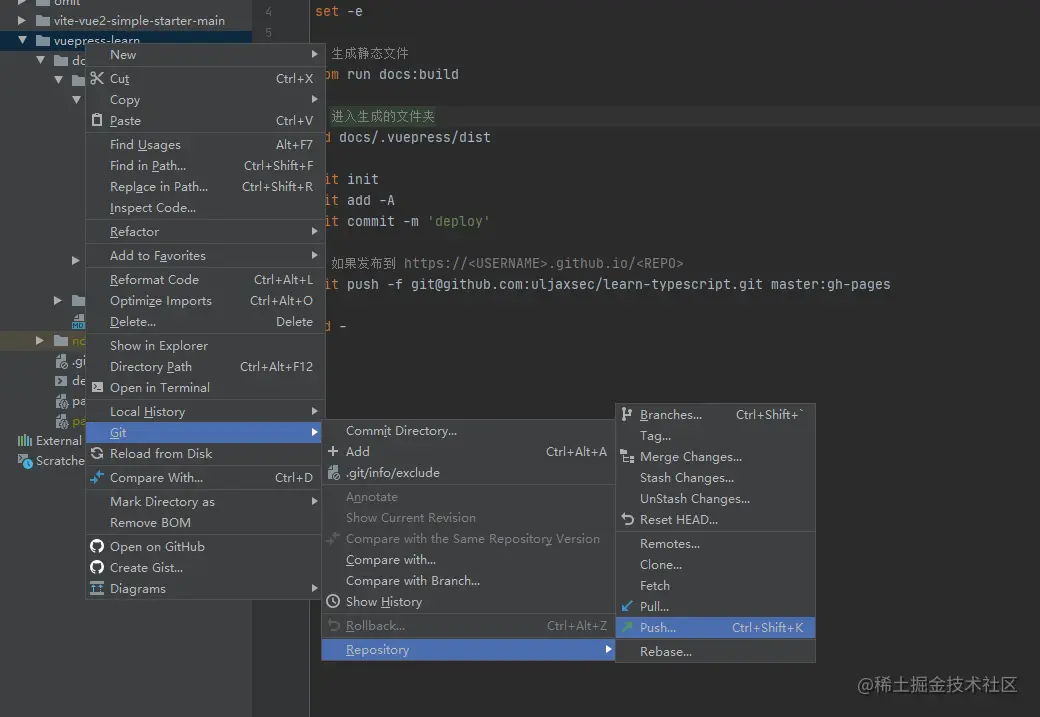Viewport: 1040px width, 717px height.
Task: Click the Branches fork icon
Action: click(627, 414)
